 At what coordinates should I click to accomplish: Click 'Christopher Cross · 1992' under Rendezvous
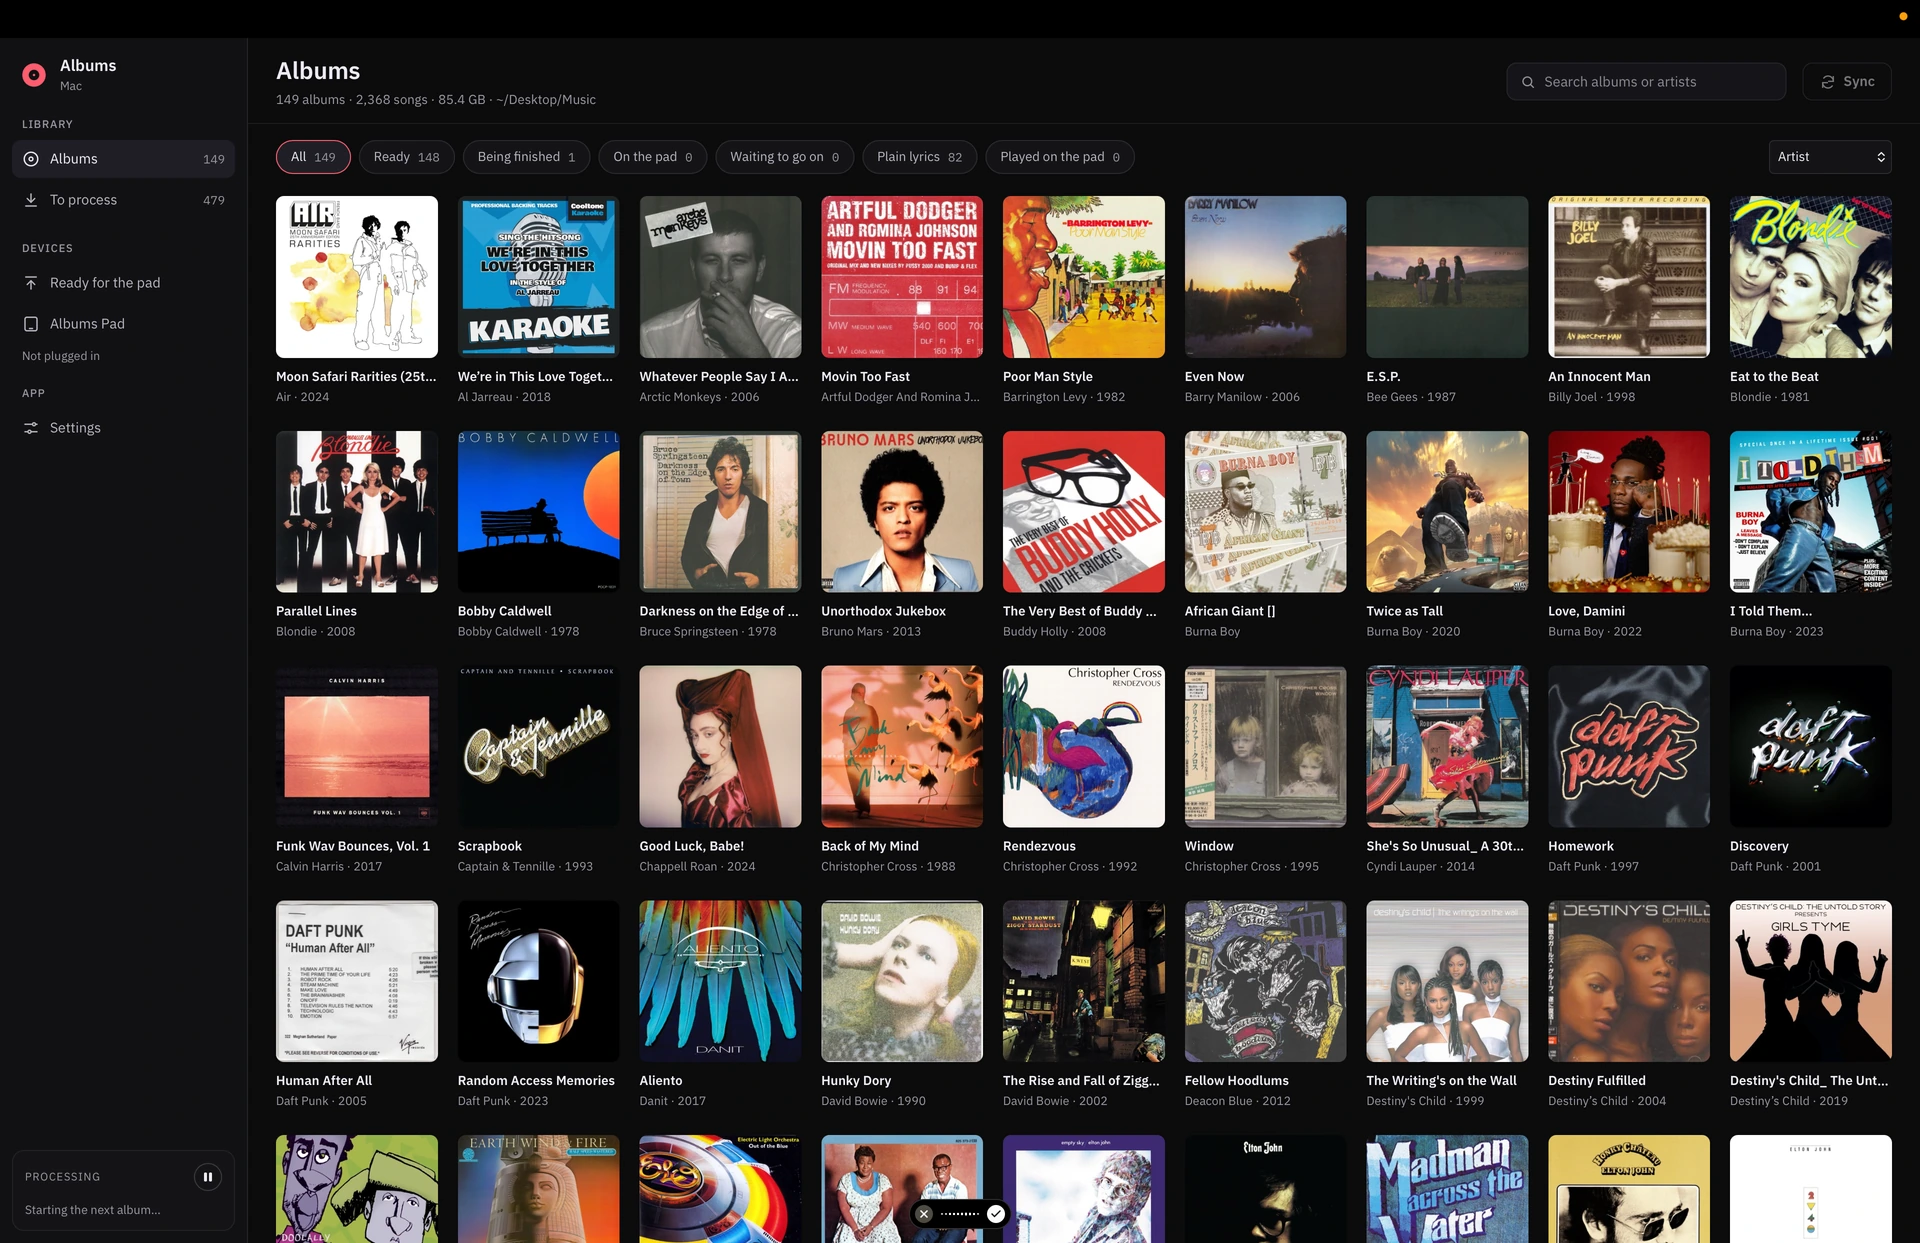point(1070,867)
